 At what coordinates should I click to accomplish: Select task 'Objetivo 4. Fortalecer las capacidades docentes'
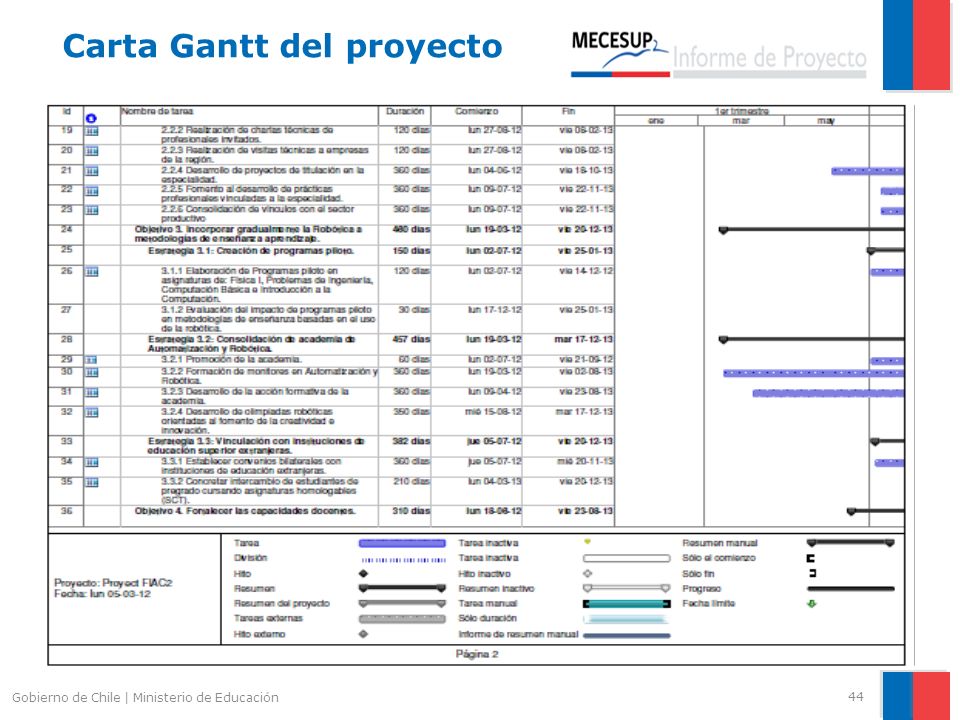coord(245,511)
